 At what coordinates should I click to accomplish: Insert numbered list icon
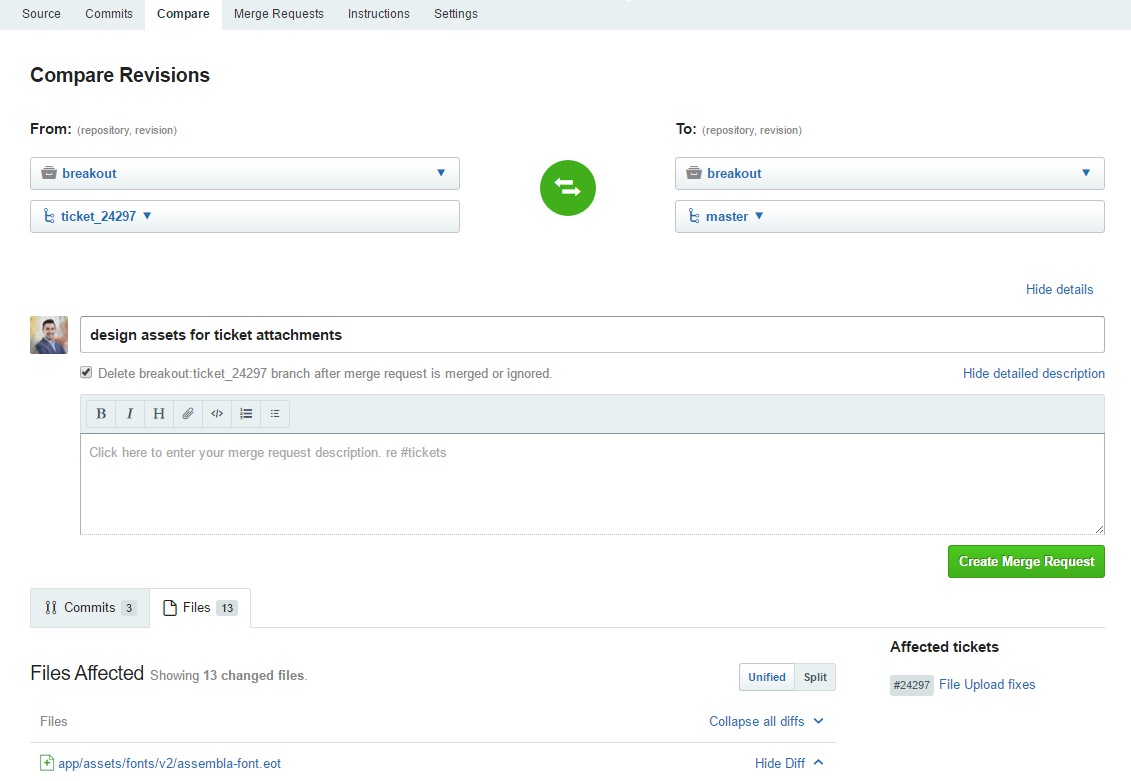[x=246, y=413]
